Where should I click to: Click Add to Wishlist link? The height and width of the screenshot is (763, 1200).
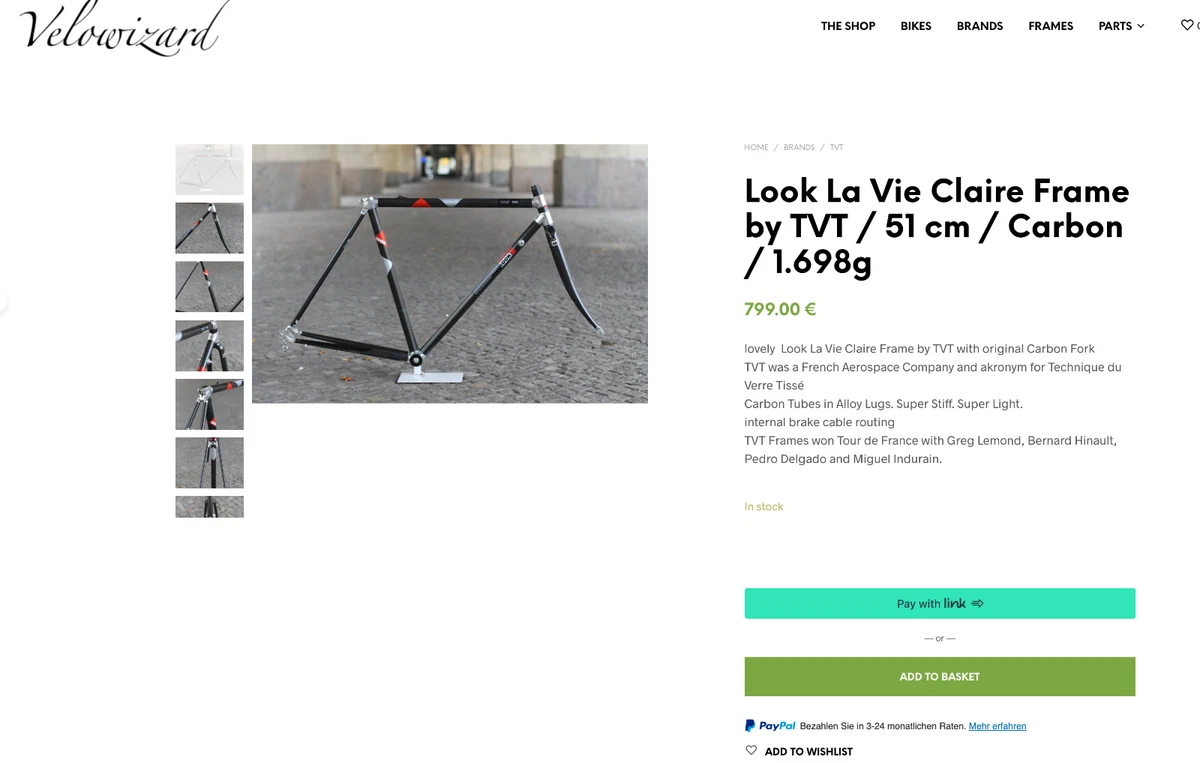(x=808, y=751)
